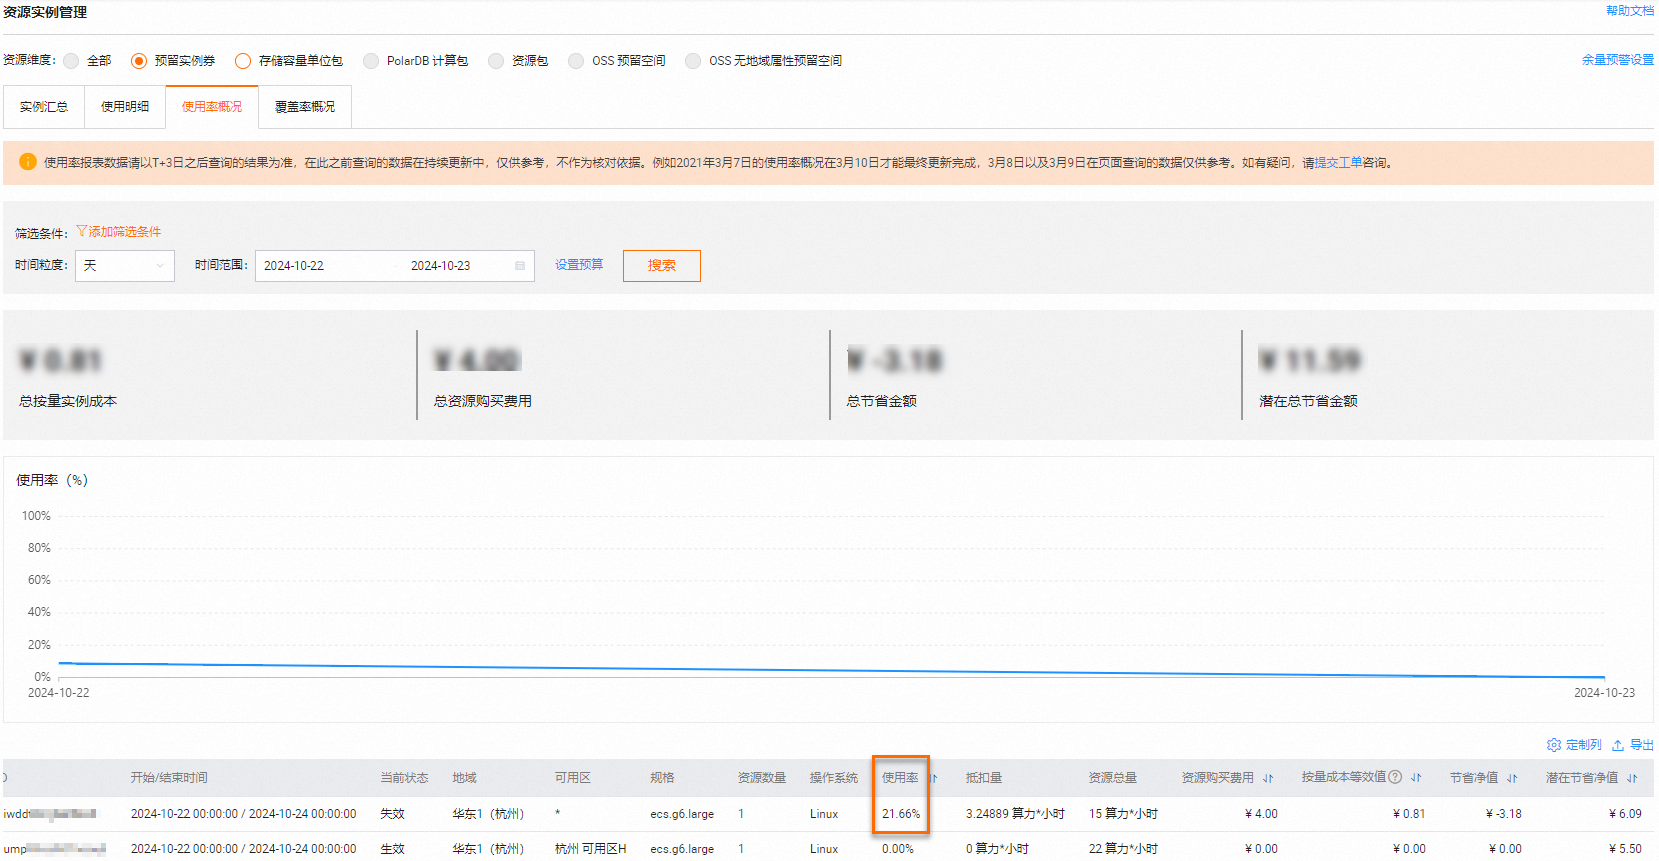Click the 失效 status cell
This screenshot has height=861, width=1659.
(x=392, y=814)
